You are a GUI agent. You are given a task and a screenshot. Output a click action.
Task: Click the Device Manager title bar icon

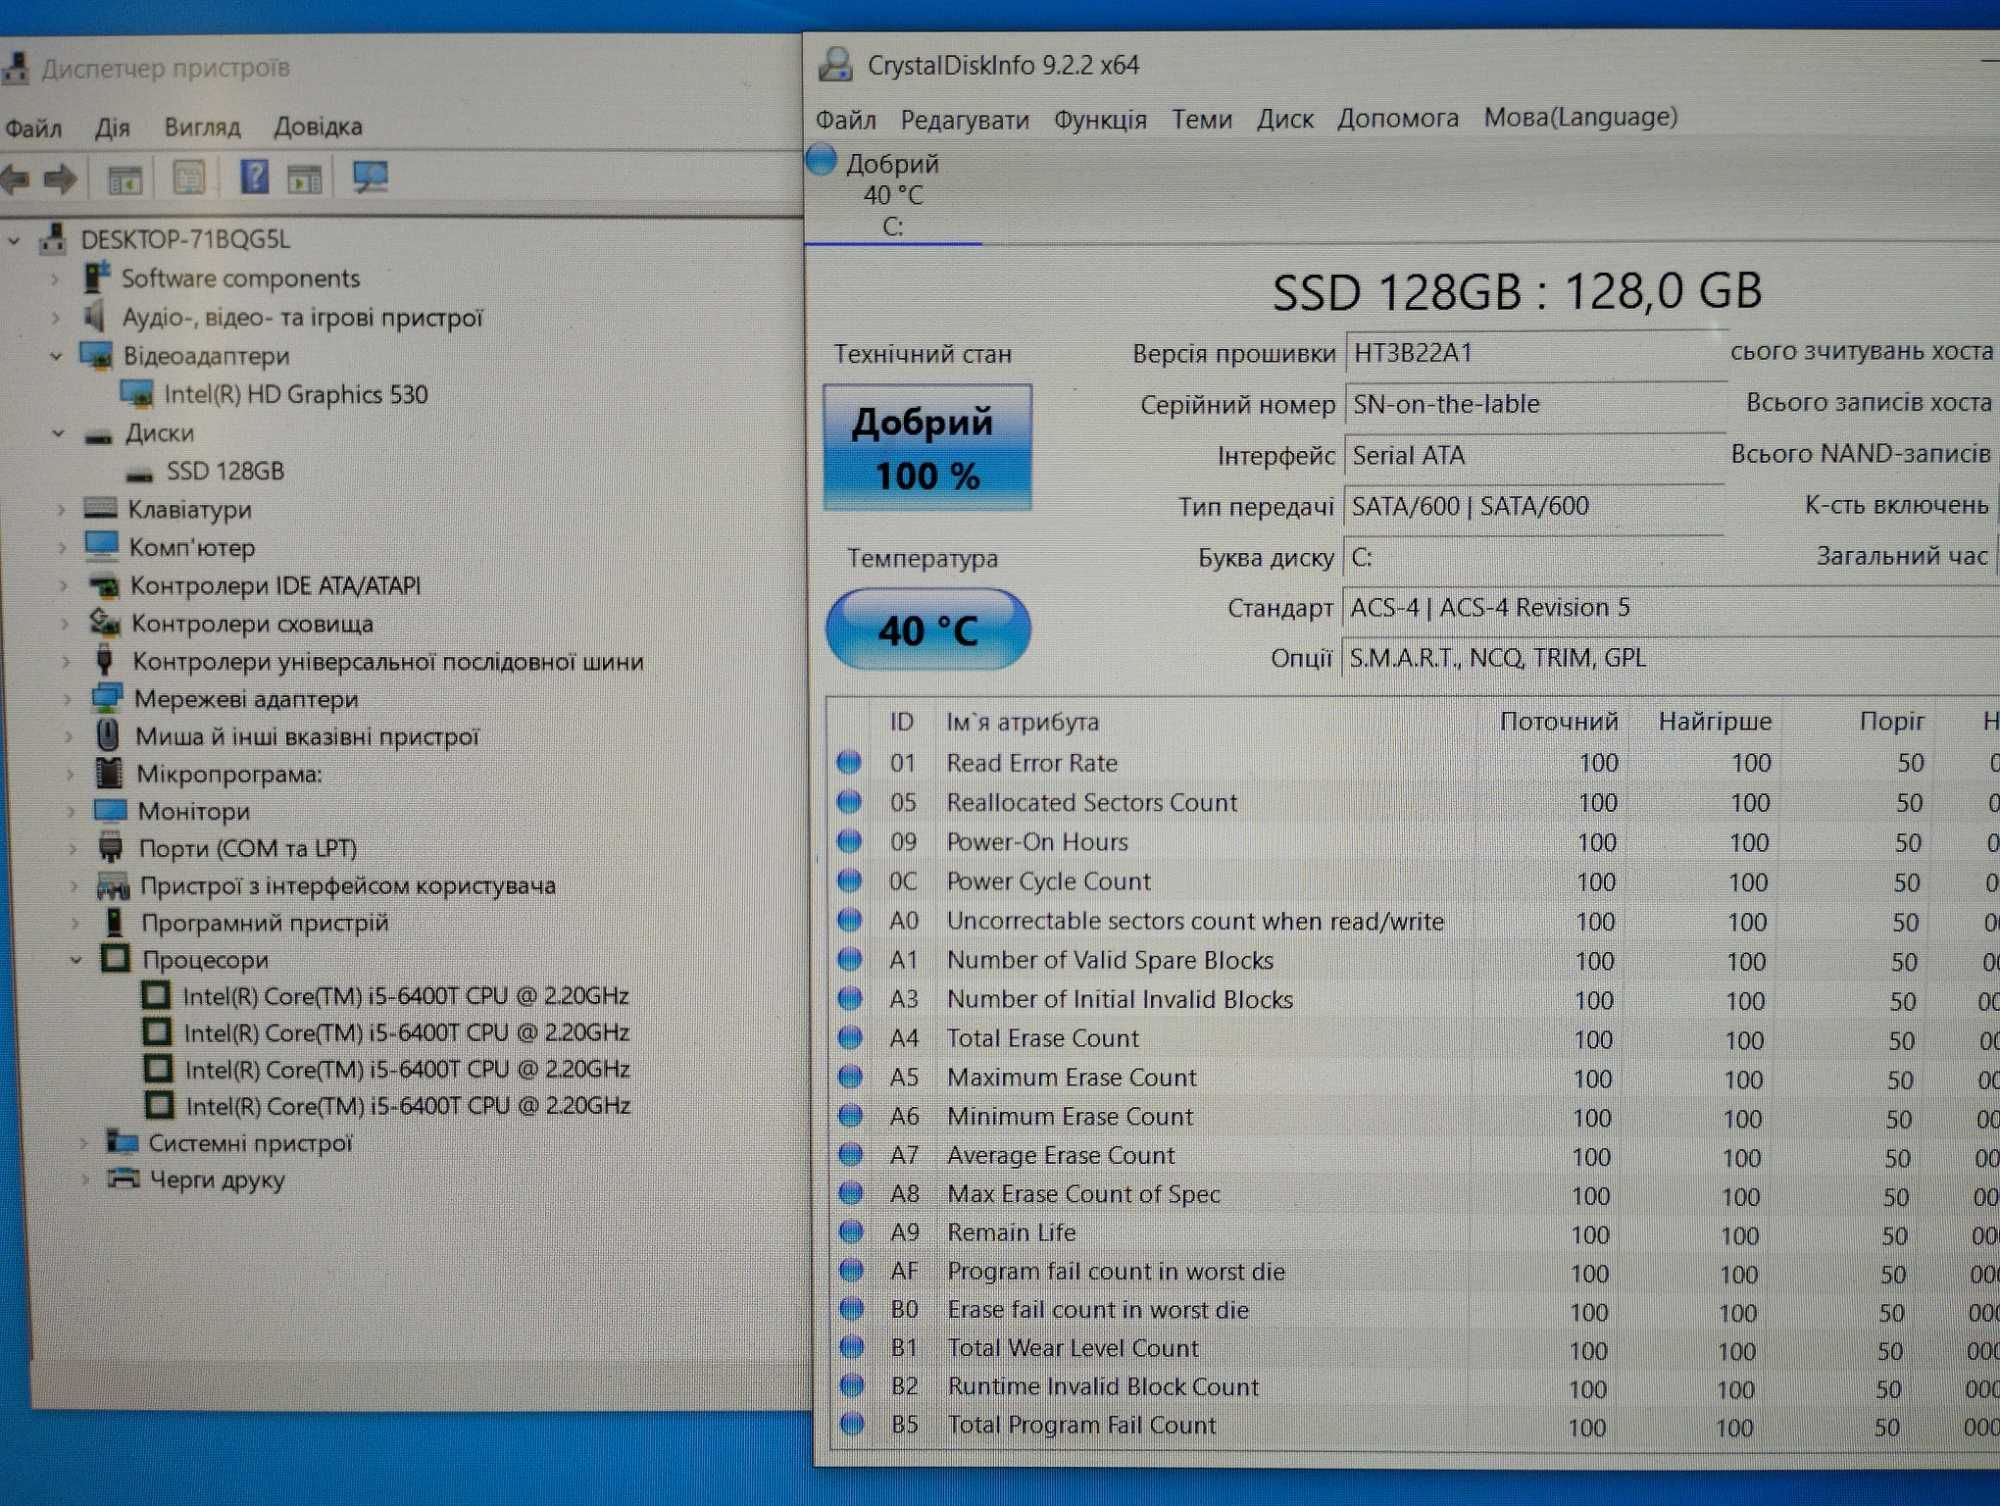click(14, 68)
